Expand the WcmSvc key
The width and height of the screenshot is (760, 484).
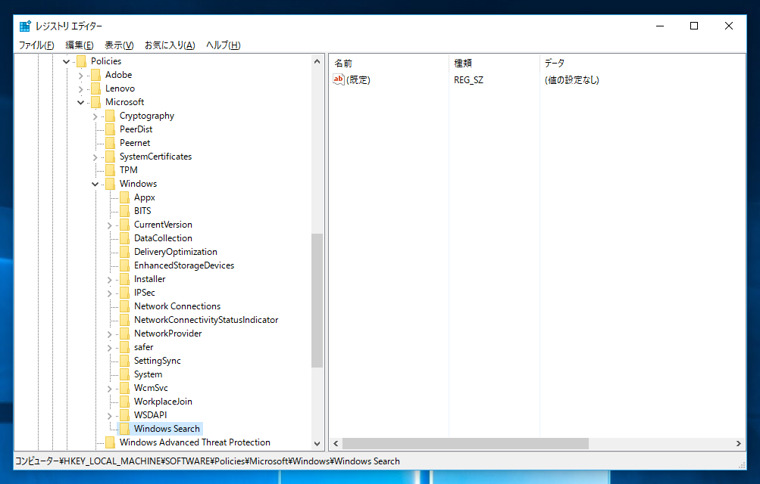pyautogui.click(x=110, y=388)
